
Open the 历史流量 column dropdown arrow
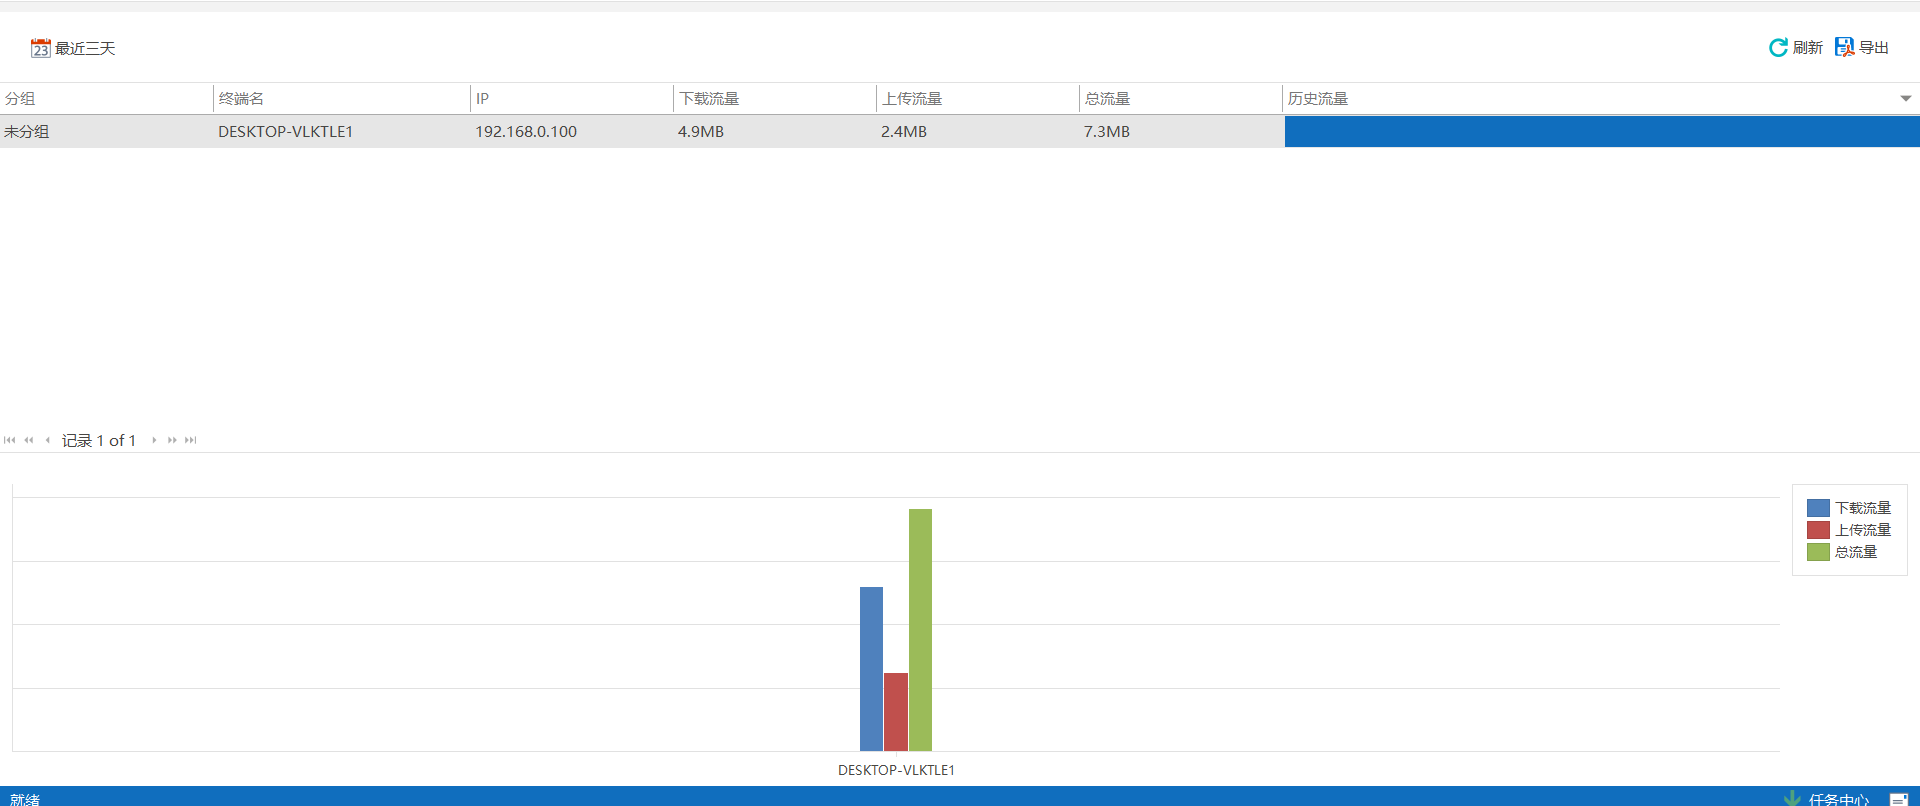pos(1905,98)
